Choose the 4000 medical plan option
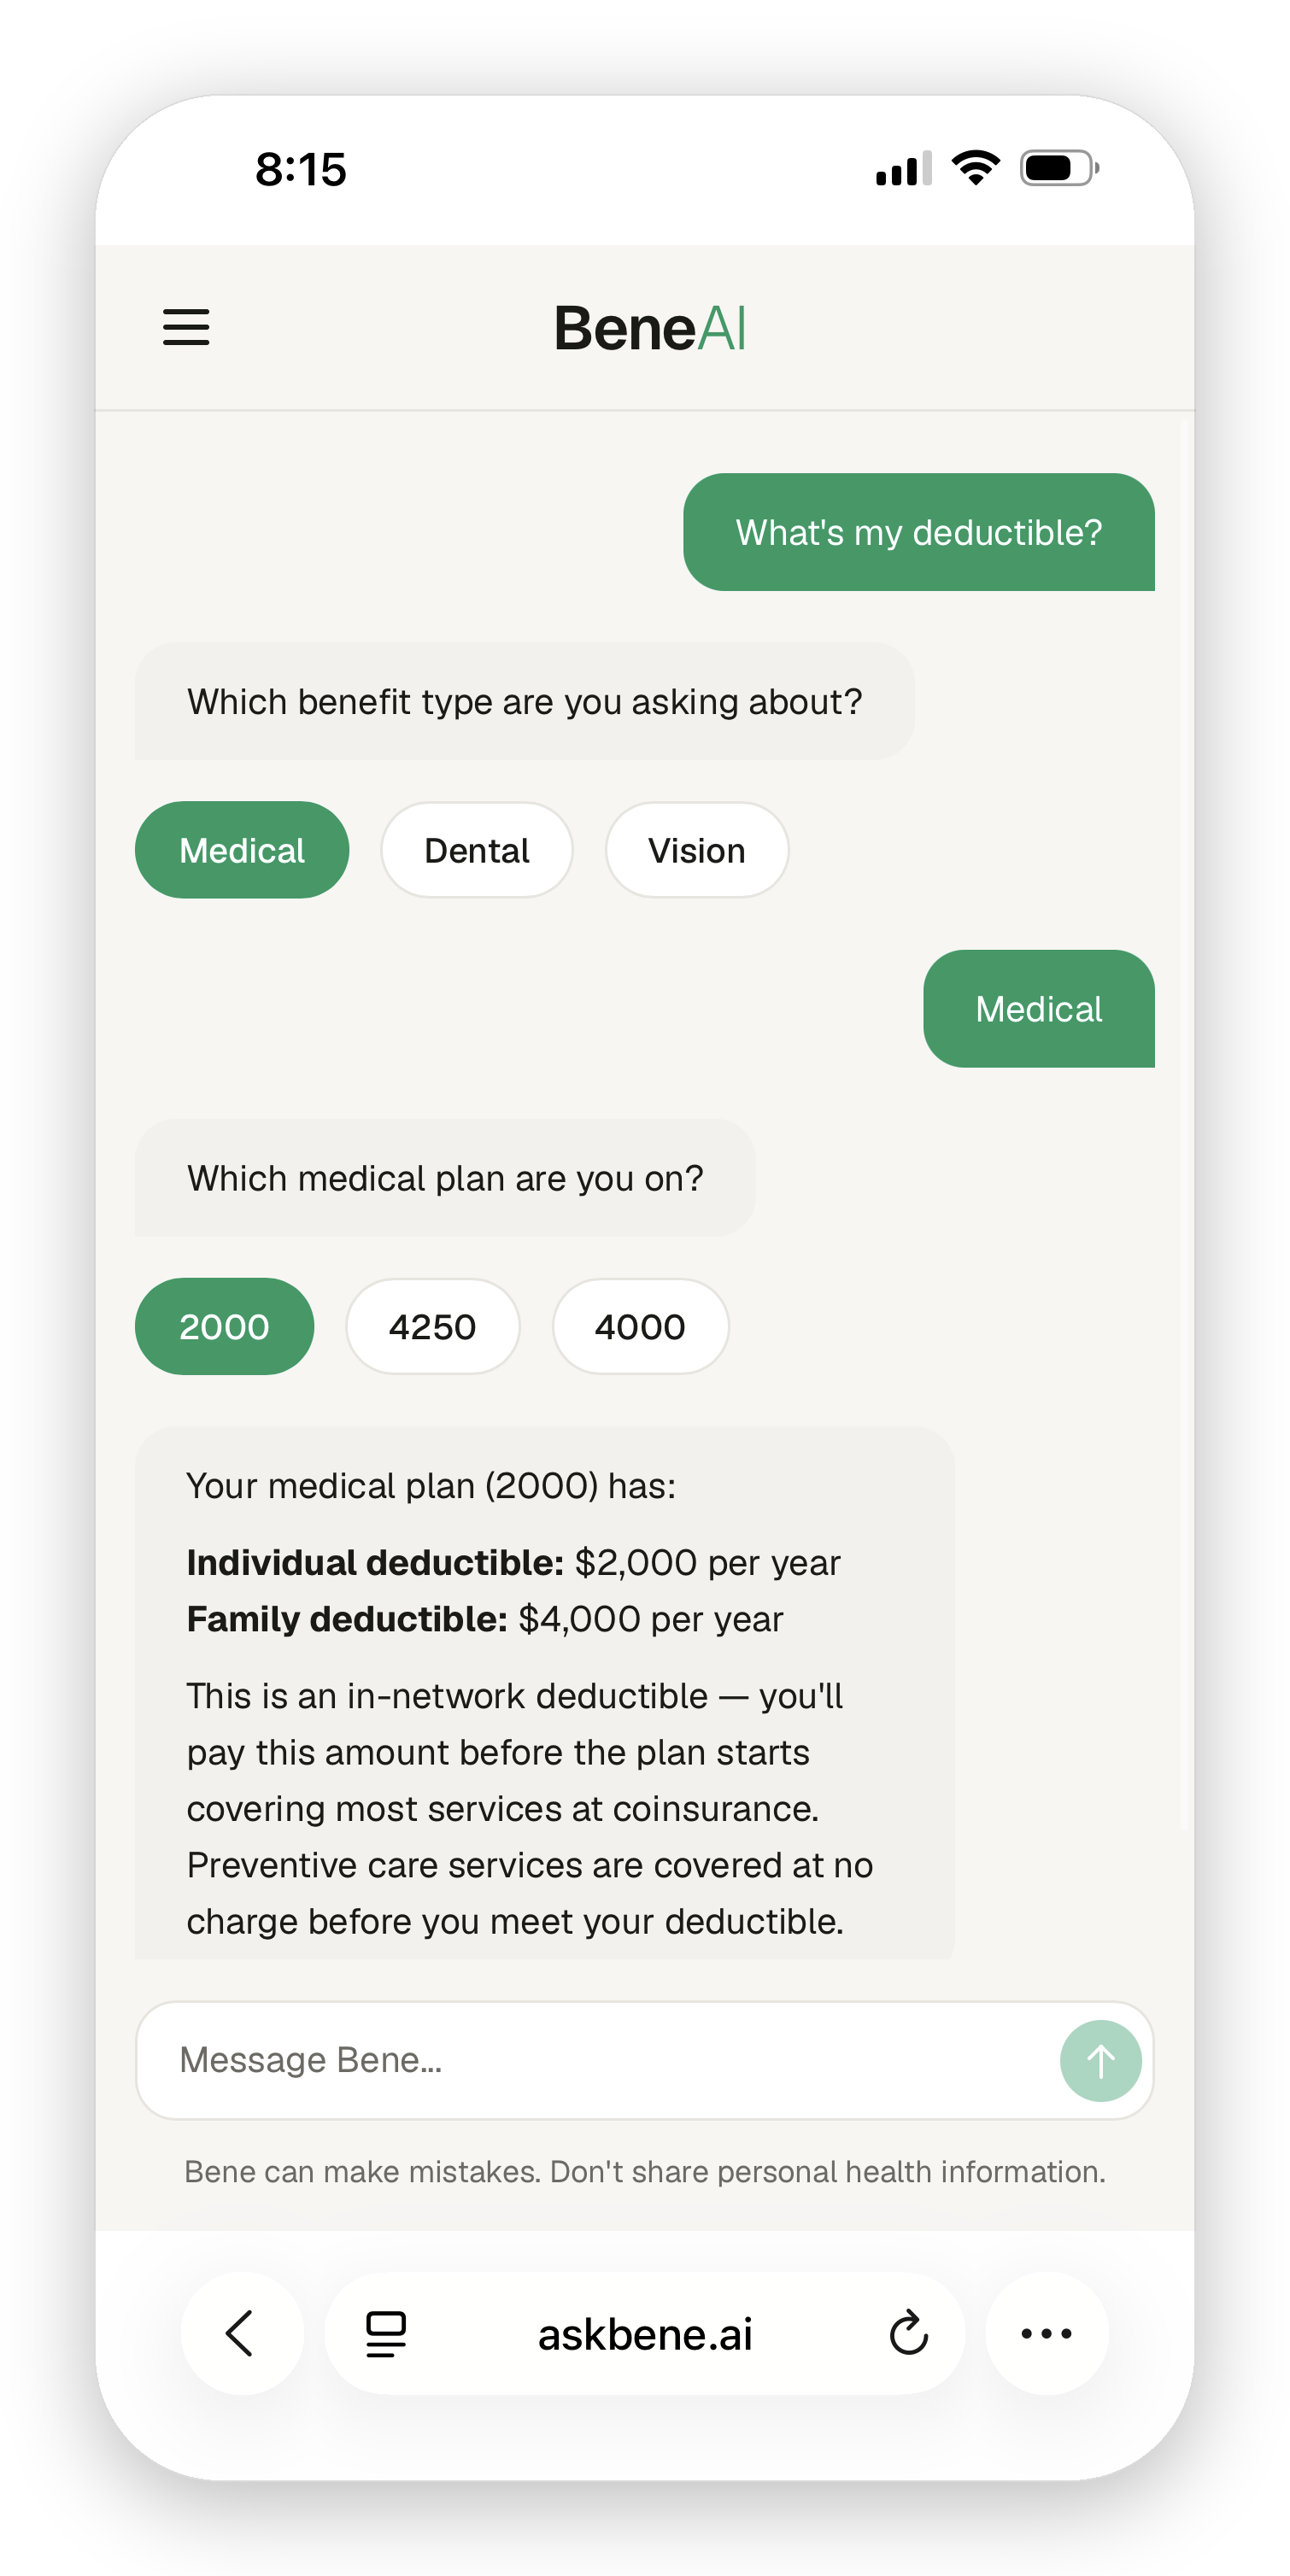 (640, 1326)
